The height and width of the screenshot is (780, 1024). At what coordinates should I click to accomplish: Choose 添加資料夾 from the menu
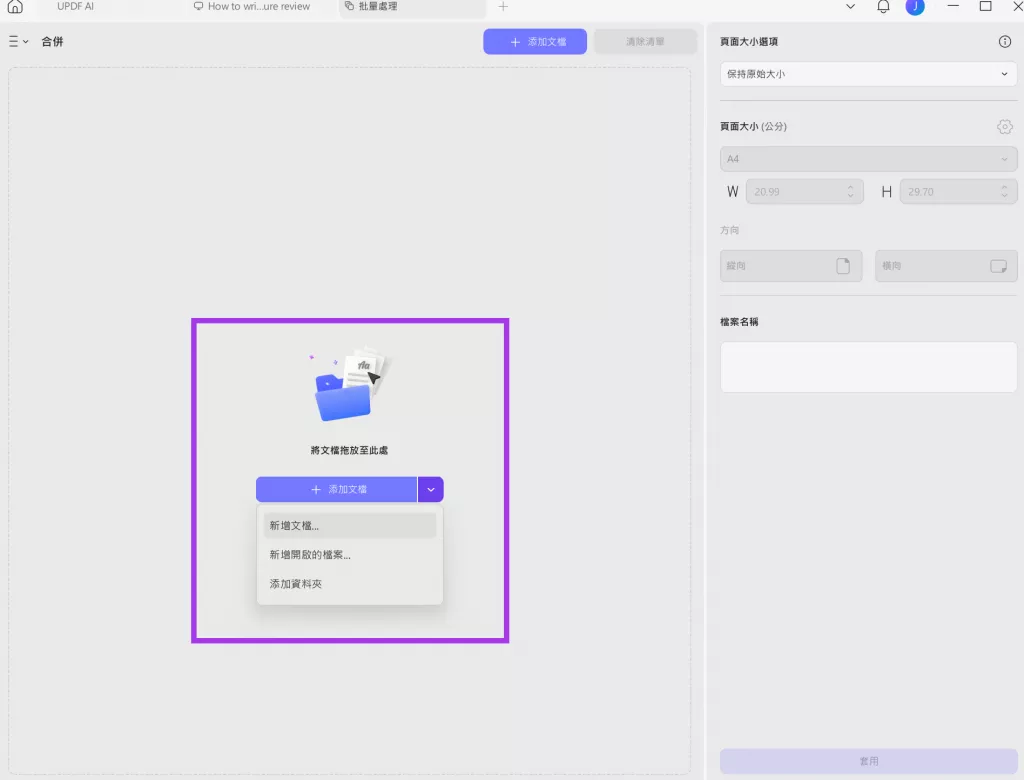[350, 584]
